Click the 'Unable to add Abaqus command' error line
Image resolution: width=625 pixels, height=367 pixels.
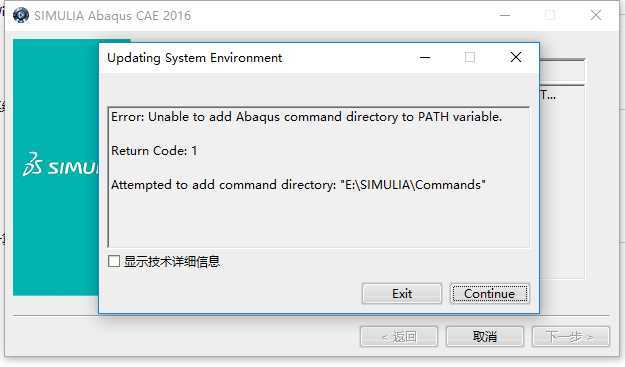point(306,117)
